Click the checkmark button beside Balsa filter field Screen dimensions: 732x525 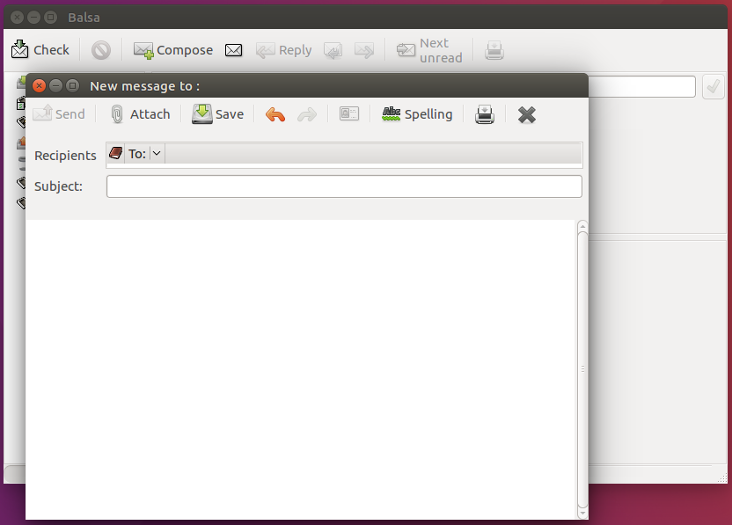click(713, 86)
